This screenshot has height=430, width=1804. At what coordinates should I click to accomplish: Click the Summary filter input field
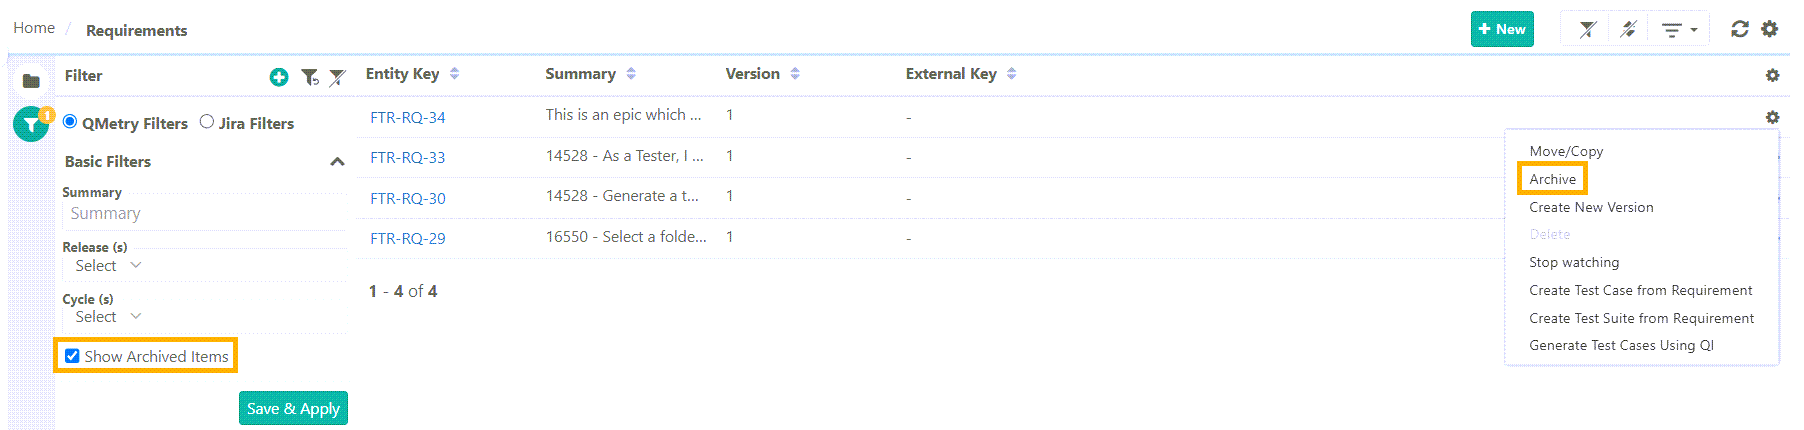[x=204, y=214]
